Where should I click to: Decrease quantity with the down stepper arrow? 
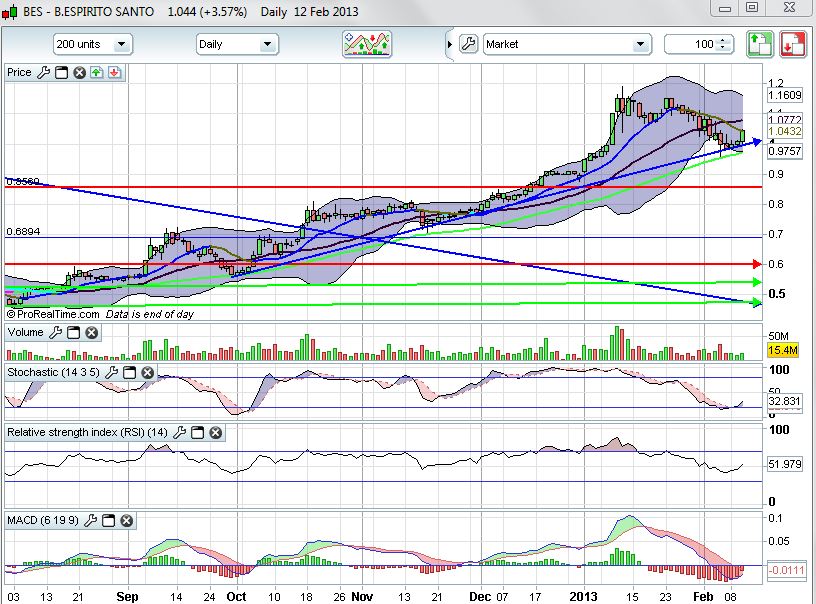723,48
